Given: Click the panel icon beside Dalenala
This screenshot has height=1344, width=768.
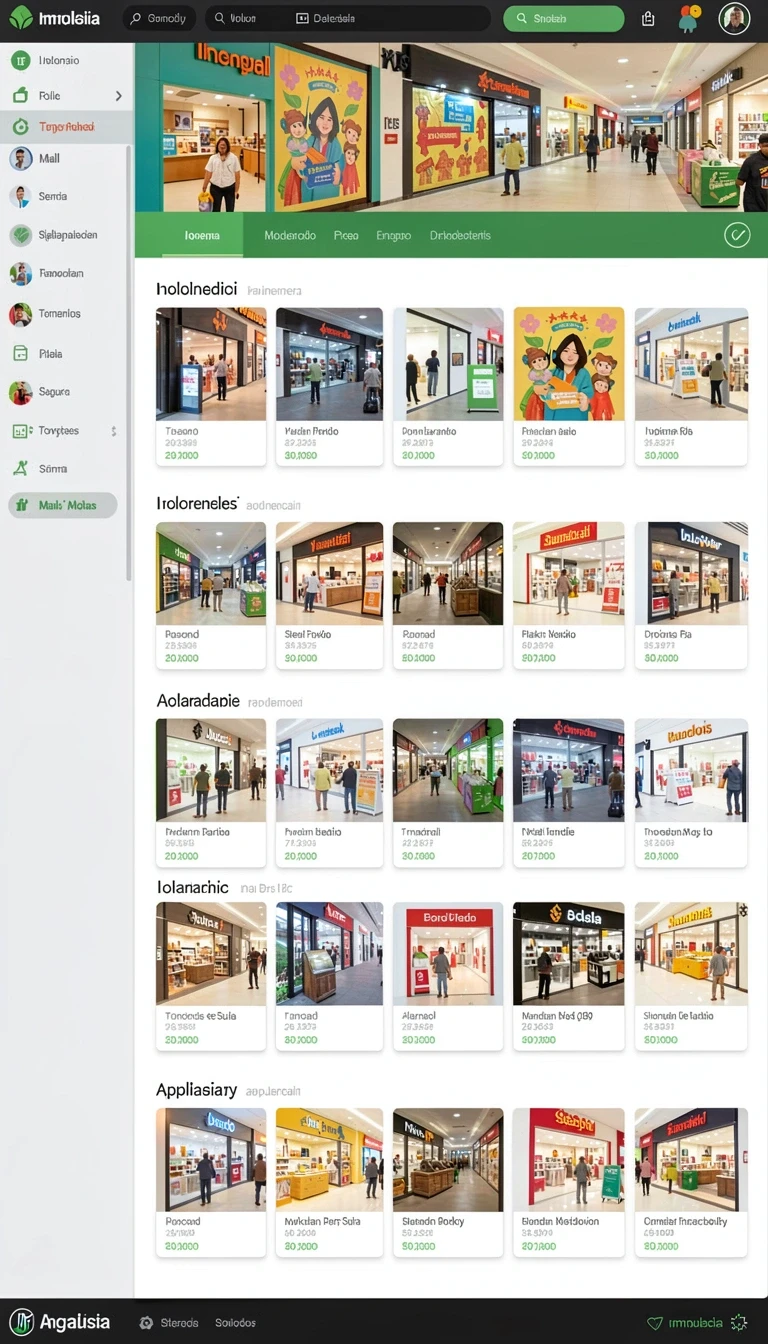Looking at the screenshot, I should pyautogui.click(x=302, y=18).
